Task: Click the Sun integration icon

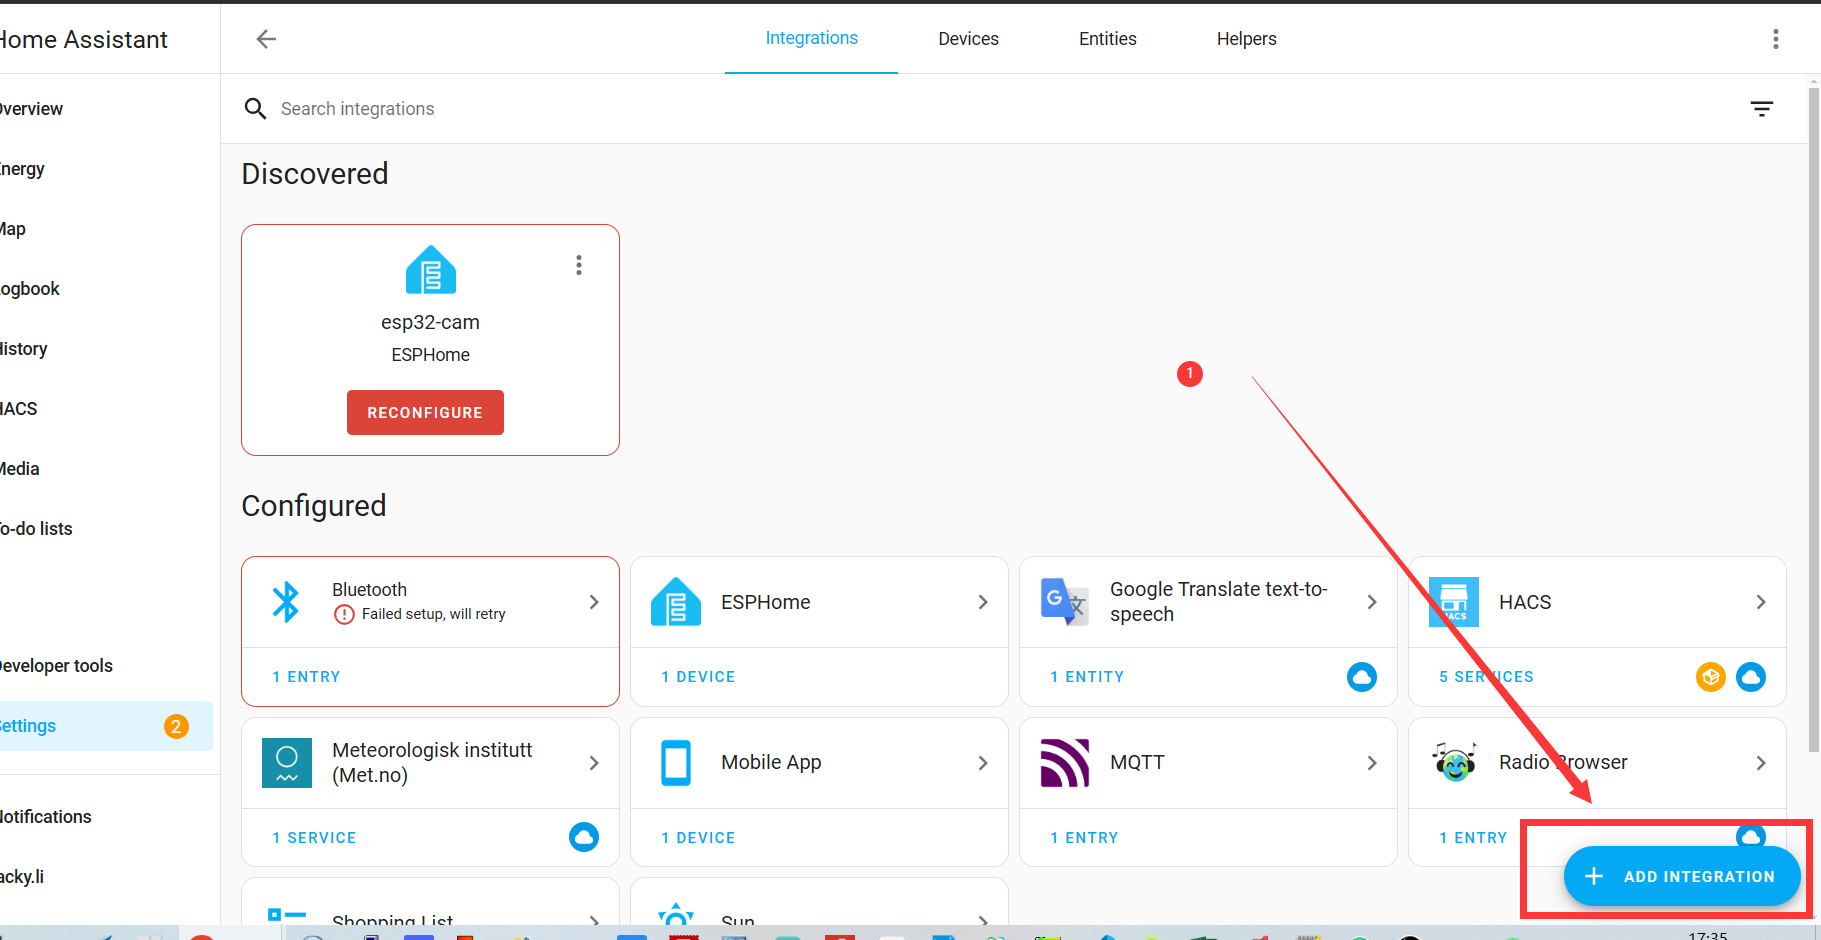Action: click(676, 915)
